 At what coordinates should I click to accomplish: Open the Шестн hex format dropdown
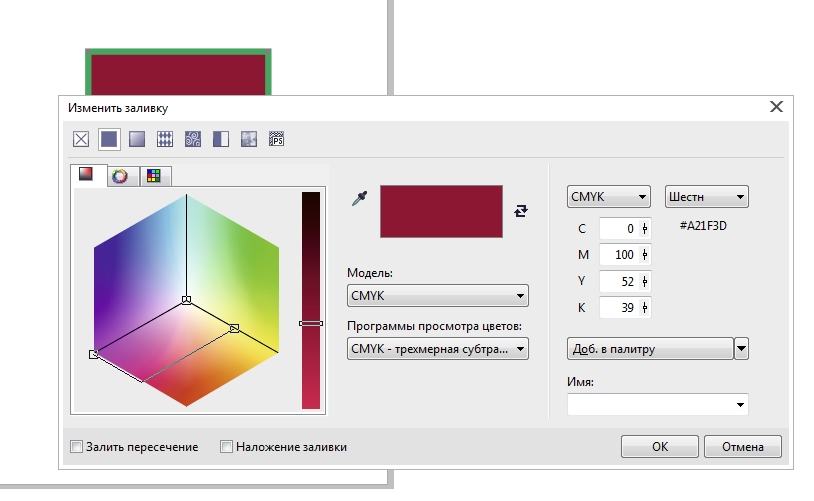click(x=707, y=197)
